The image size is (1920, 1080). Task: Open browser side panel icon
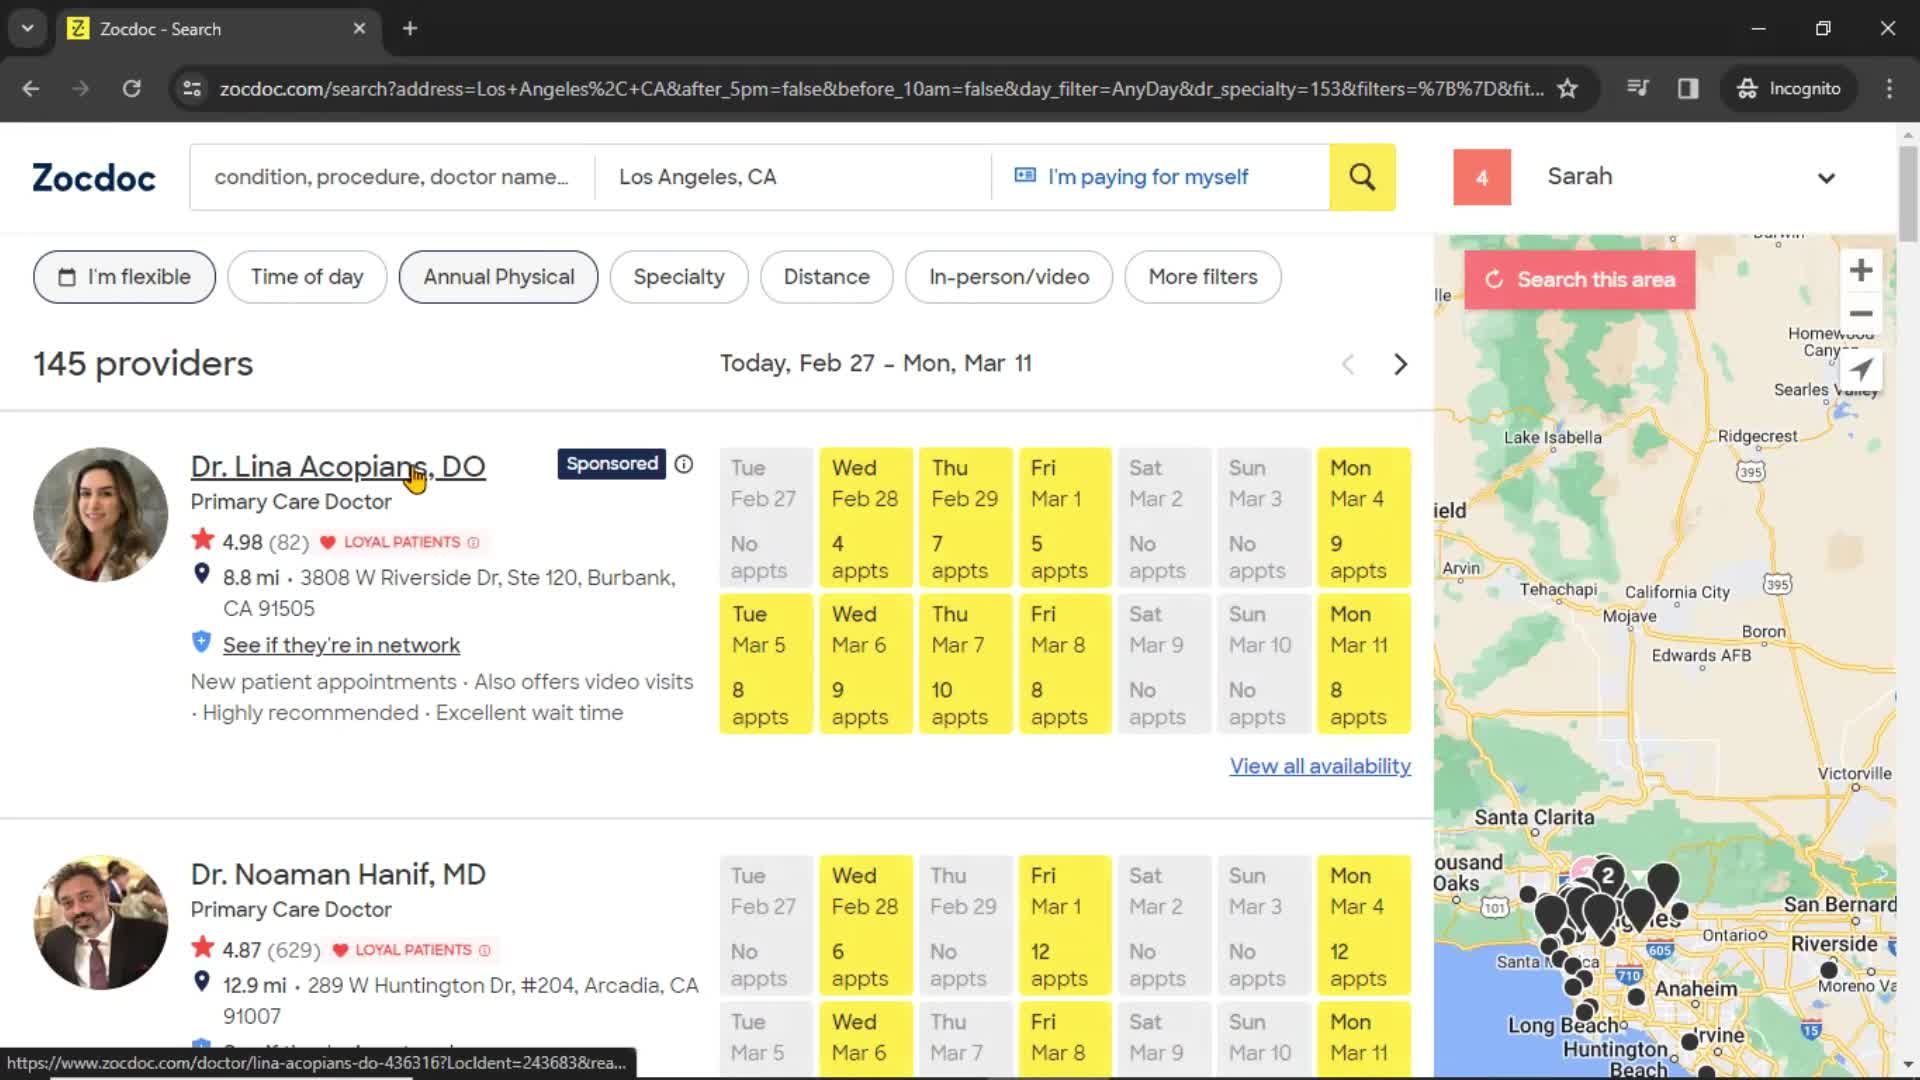pyautogui.click(x=1688, y=88)
